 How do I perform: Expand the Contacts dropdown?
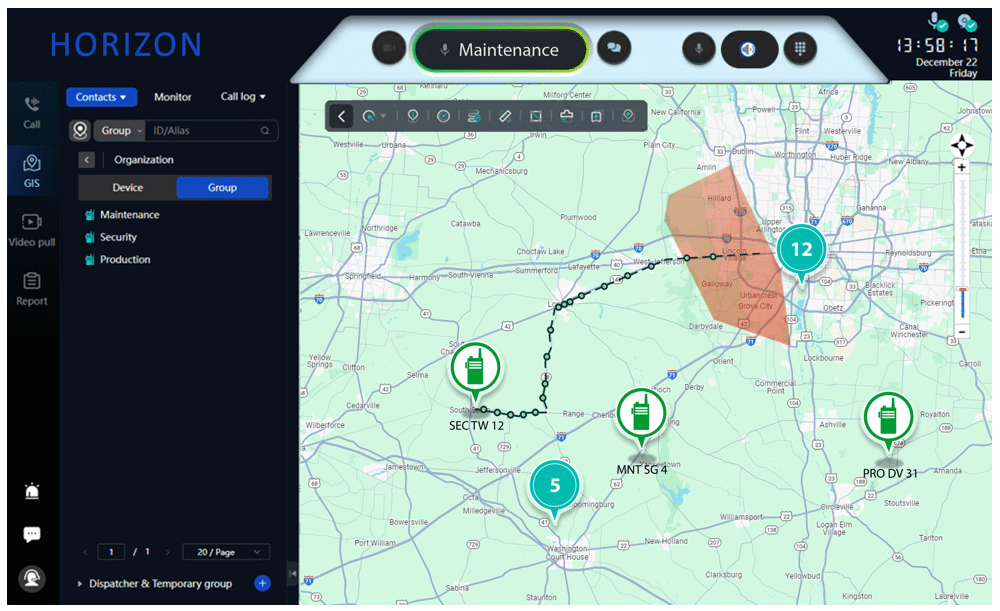101,97
